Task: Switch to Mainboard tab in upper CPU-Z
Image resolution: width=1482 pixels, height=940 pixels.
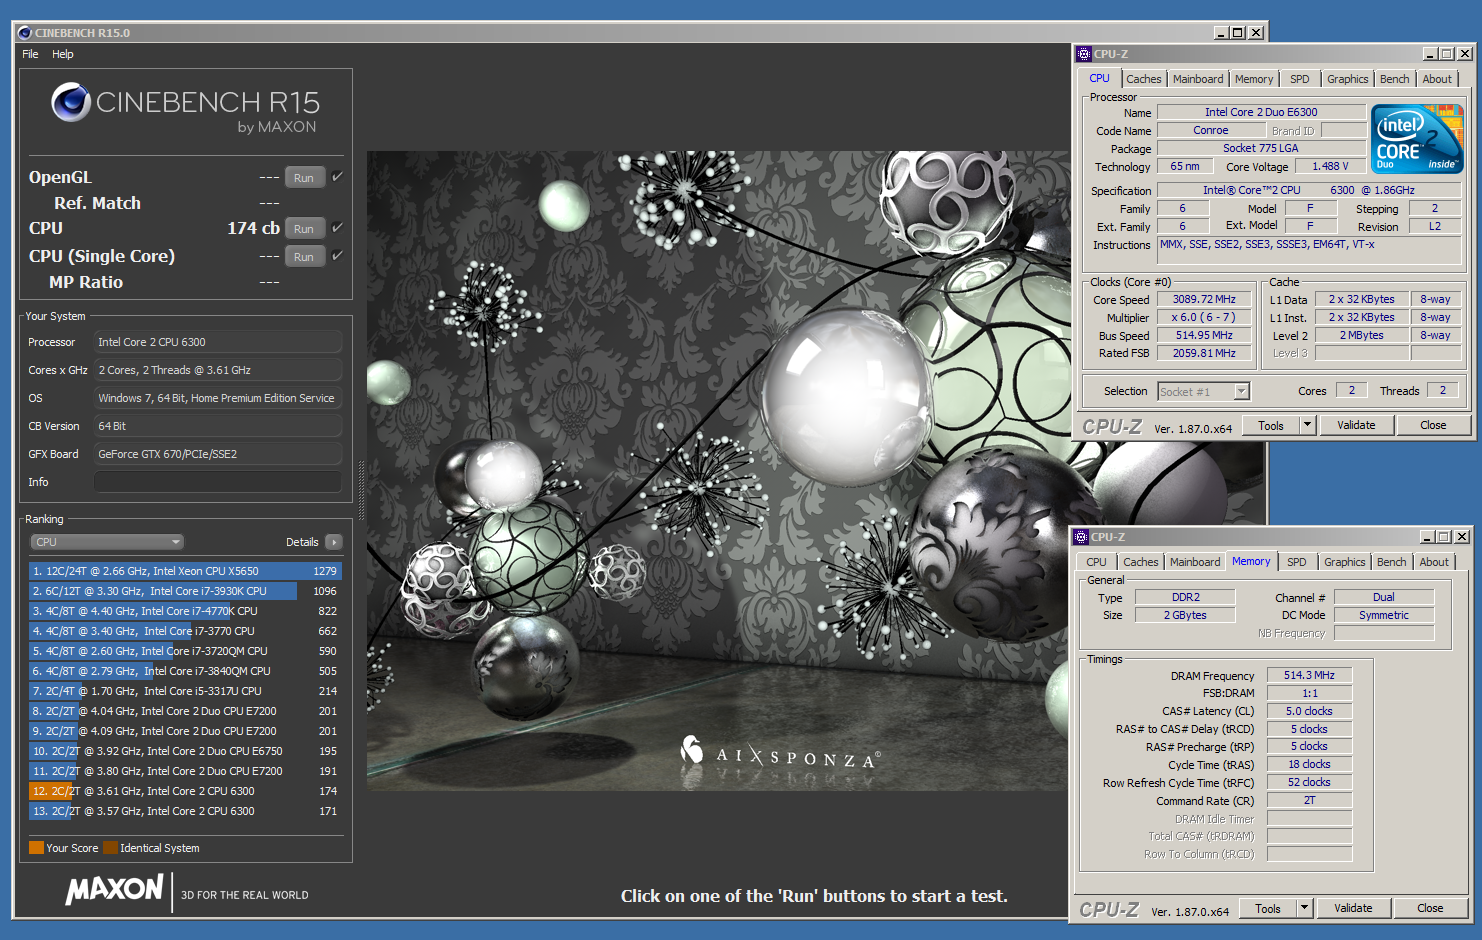Action: [x=1198, y=79]
